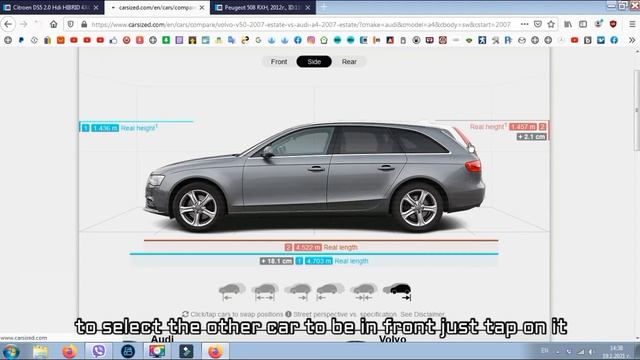The width and height of the screenshot is (640, 360).
Task: Click the Audi heading
Action: click(x=162, y=339)
